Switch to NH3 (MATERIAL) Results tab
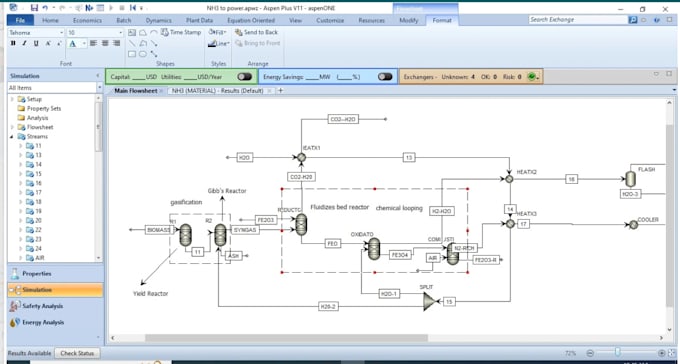The height and width of the screenshot is (364, 680). pos(217,91)
